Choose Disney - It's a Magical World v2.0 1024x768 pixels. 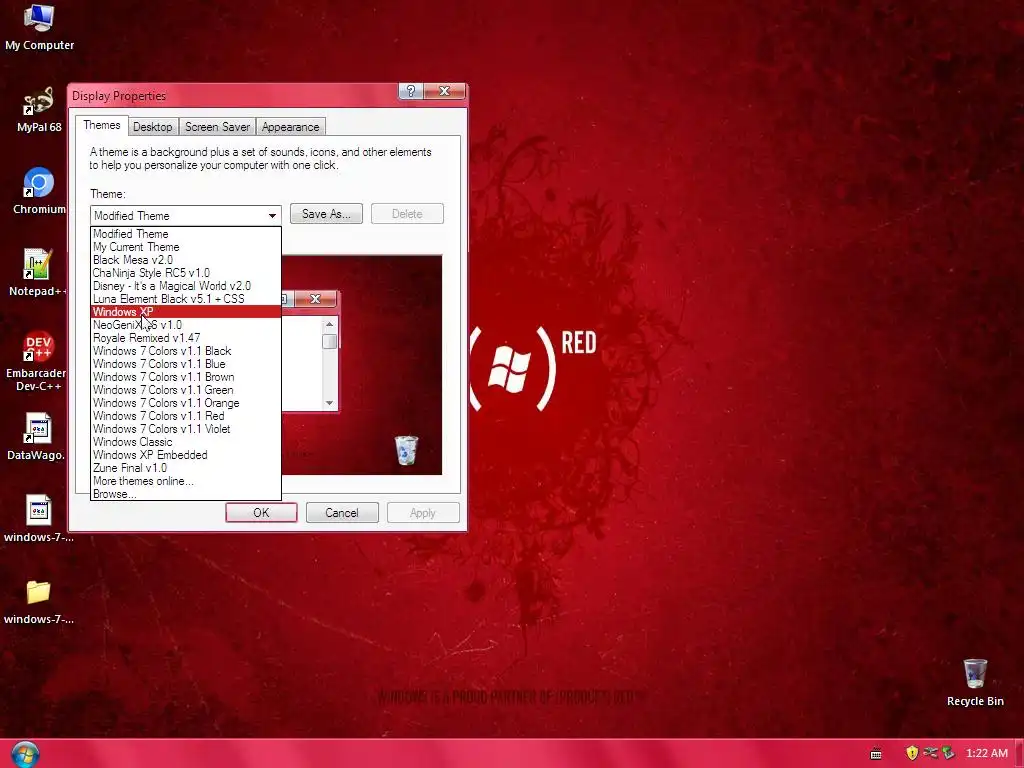[185, 286]
